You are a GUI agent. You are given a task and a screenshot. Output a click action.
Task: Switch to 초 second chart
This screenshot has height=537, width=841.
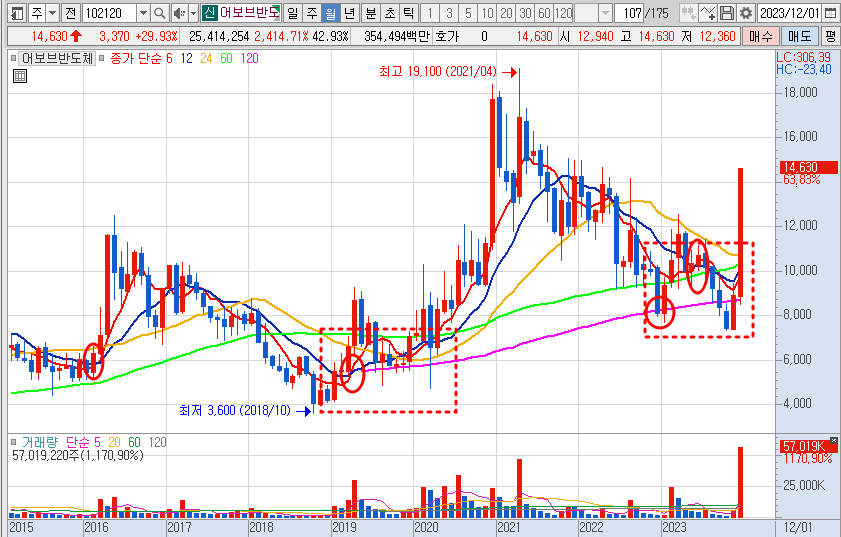pos(390,13)
